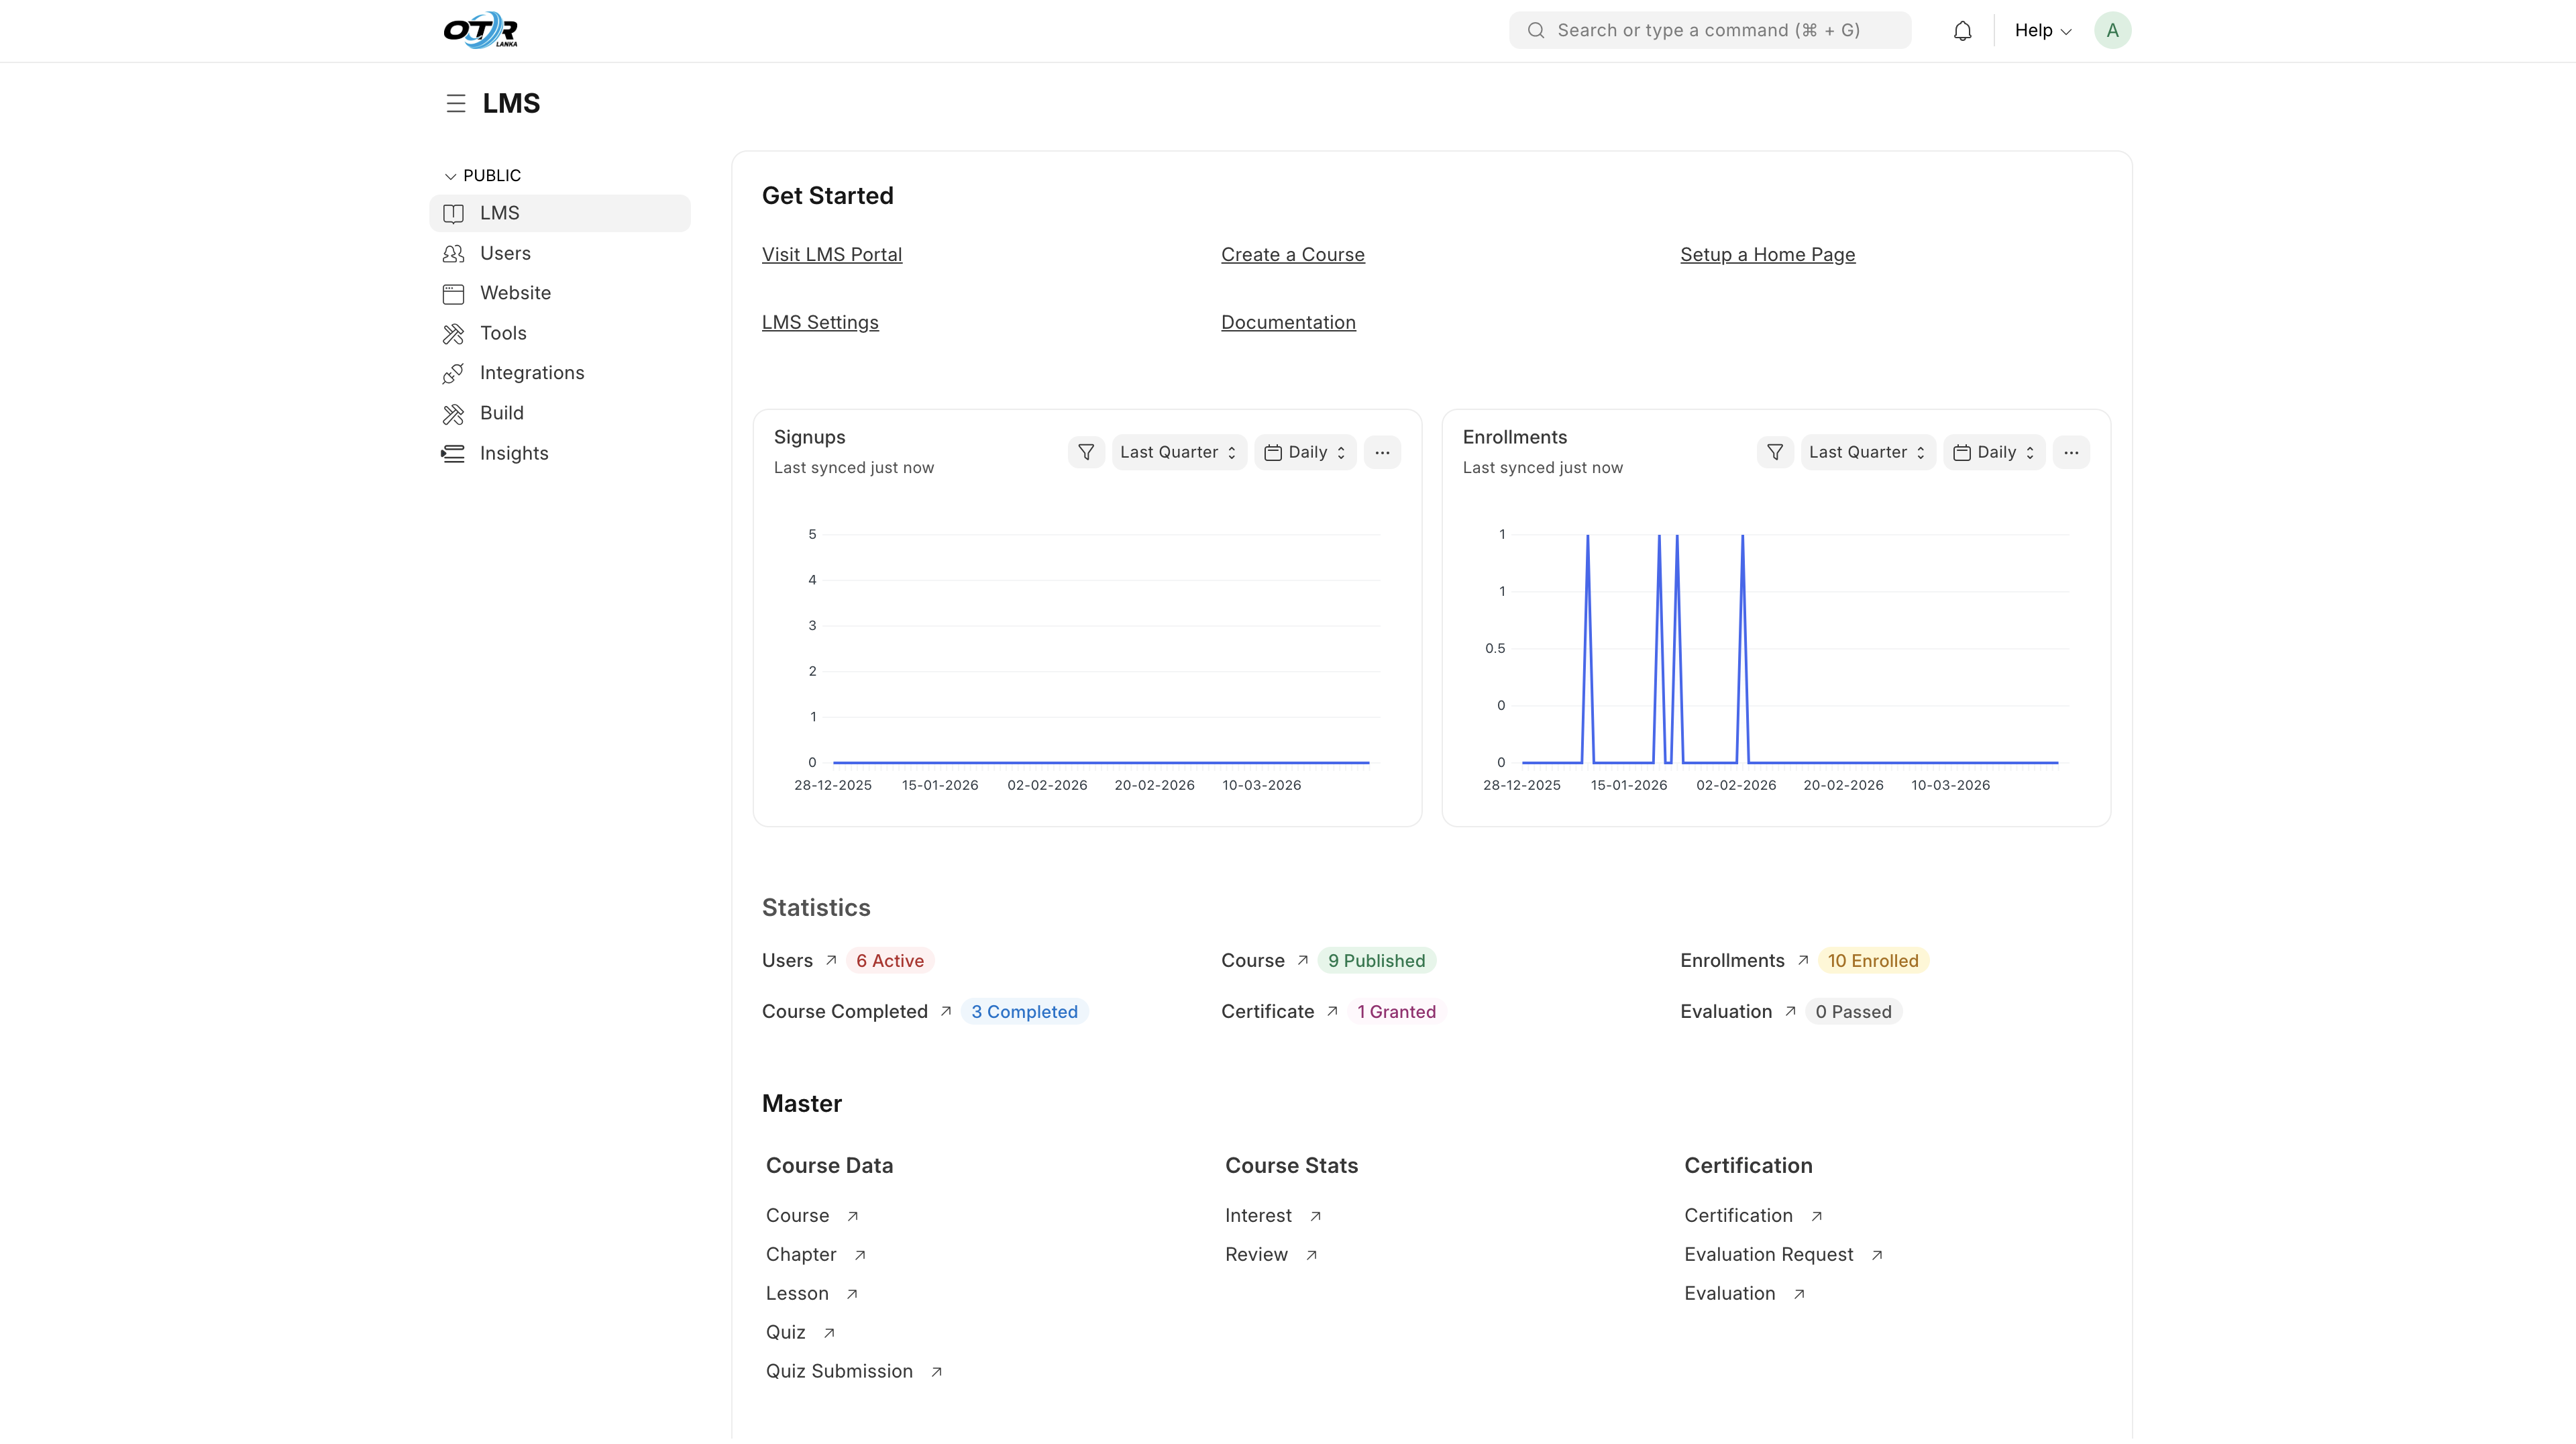The width and height of the screenshot is (2576, 1444).
Task: Click the 9 Published course badge
Action: click(1376, 961)
